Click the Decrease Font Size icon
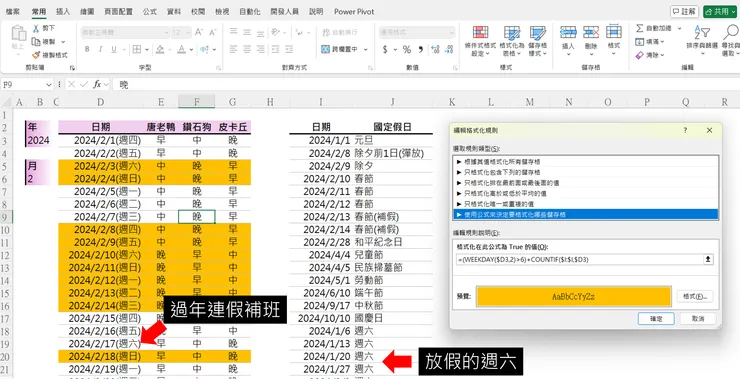 (x=212, y=32)
